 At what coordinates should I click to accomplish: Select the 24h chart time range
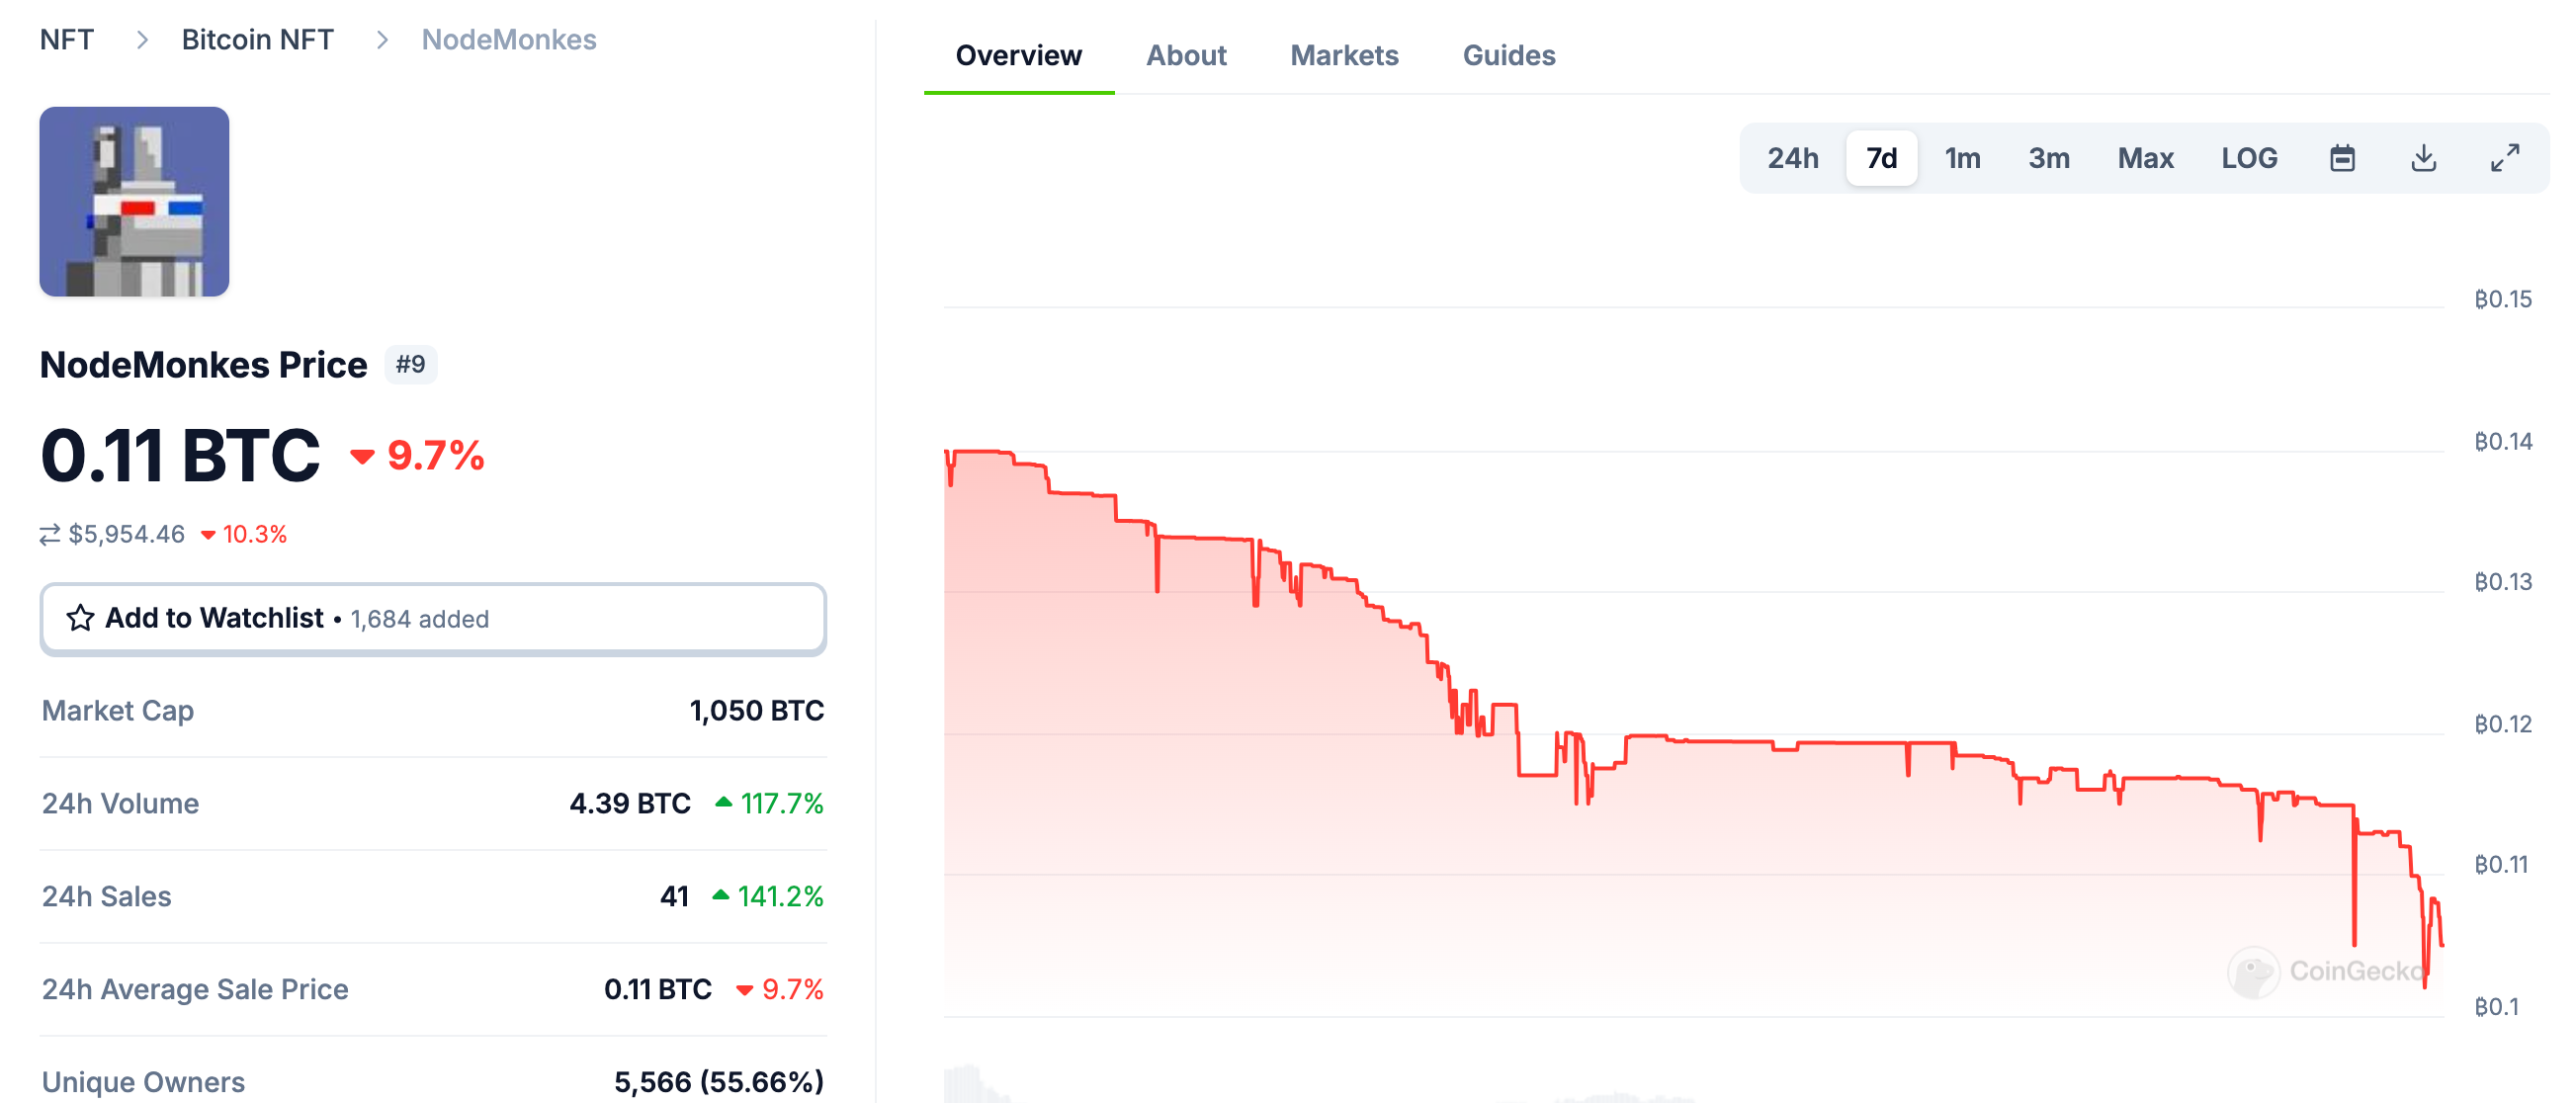1792,158
